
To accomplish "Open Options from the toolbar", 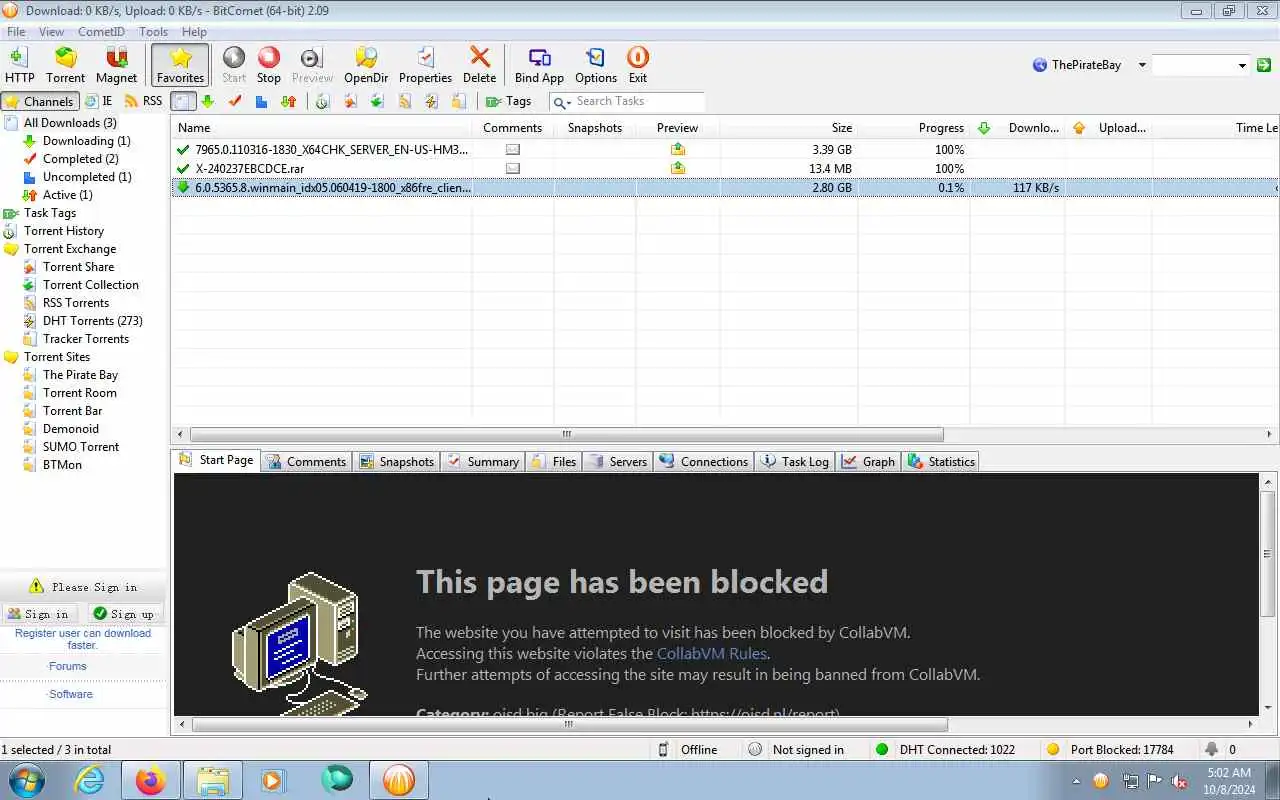I will pos(596,65).
